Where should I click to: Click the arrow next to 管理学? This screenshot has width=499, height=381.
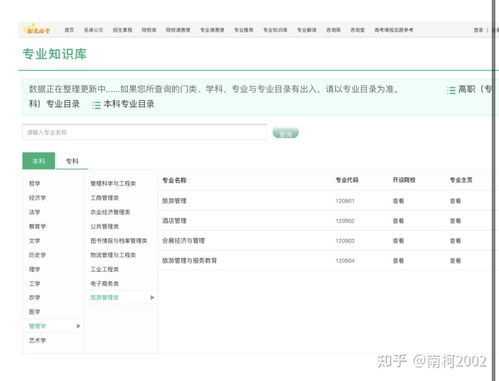[78, 326]
